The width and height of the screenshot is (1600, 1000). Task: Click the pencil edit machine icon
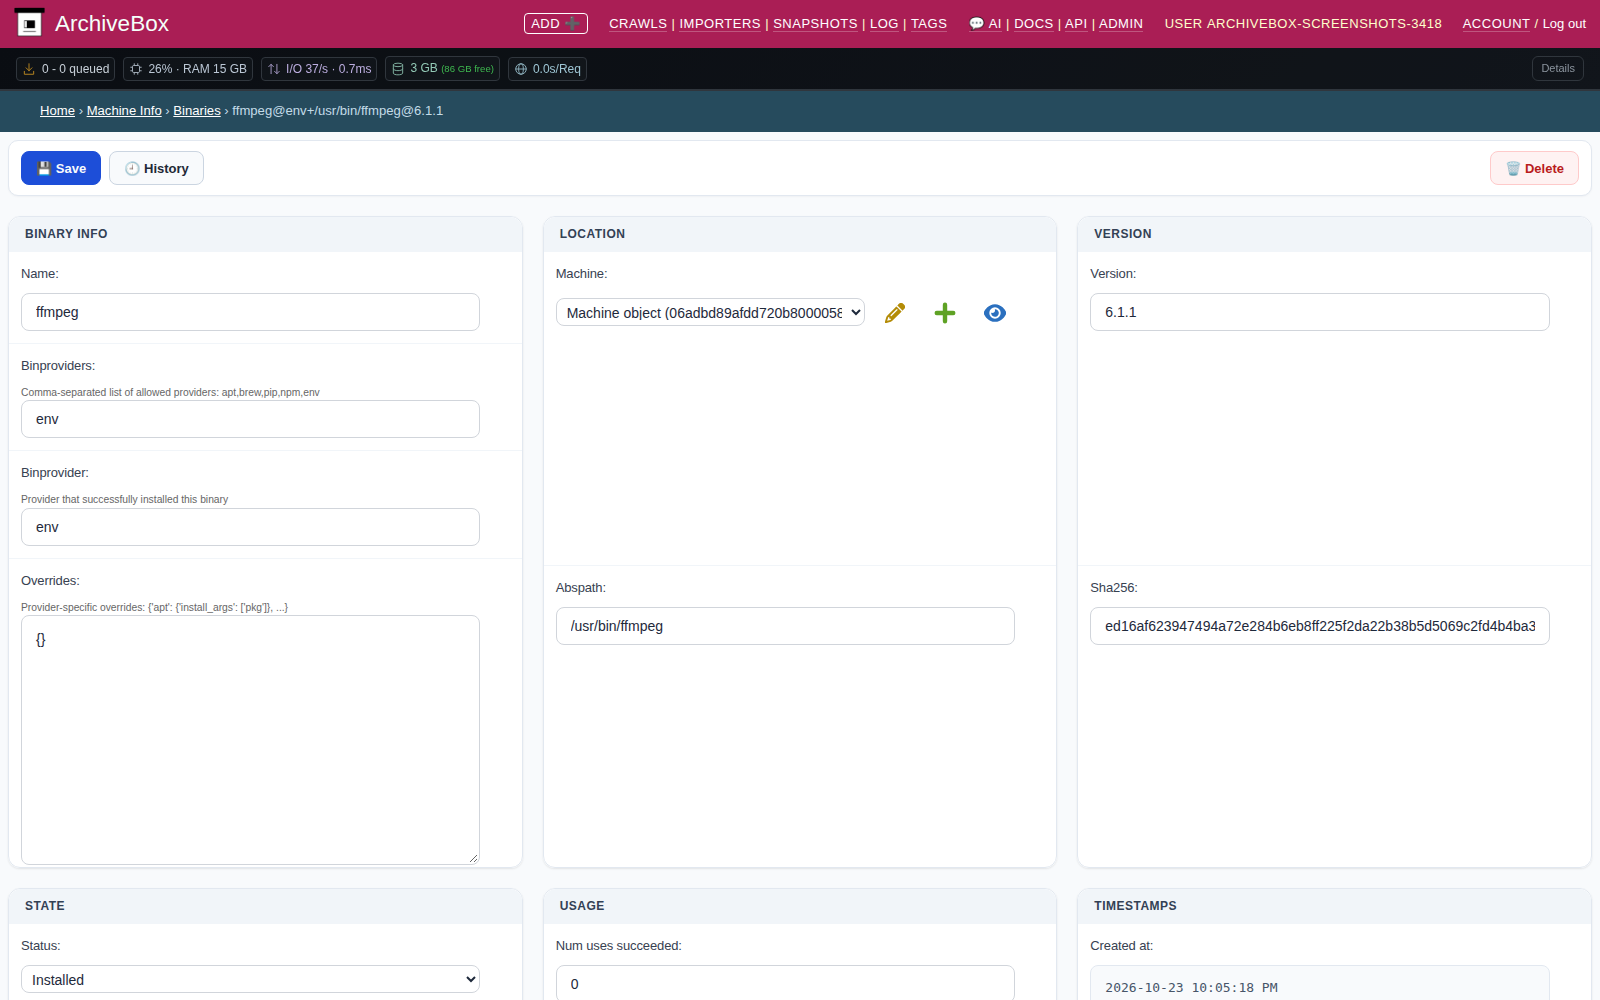click(x=895, y=313)
